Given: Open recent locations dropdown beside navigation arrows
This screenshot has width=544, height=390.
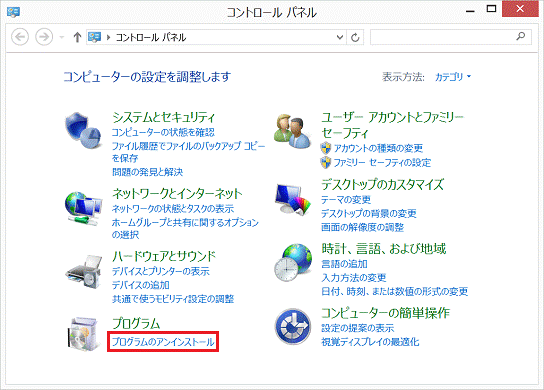Looking at the screenshot, I should [62, 37].
